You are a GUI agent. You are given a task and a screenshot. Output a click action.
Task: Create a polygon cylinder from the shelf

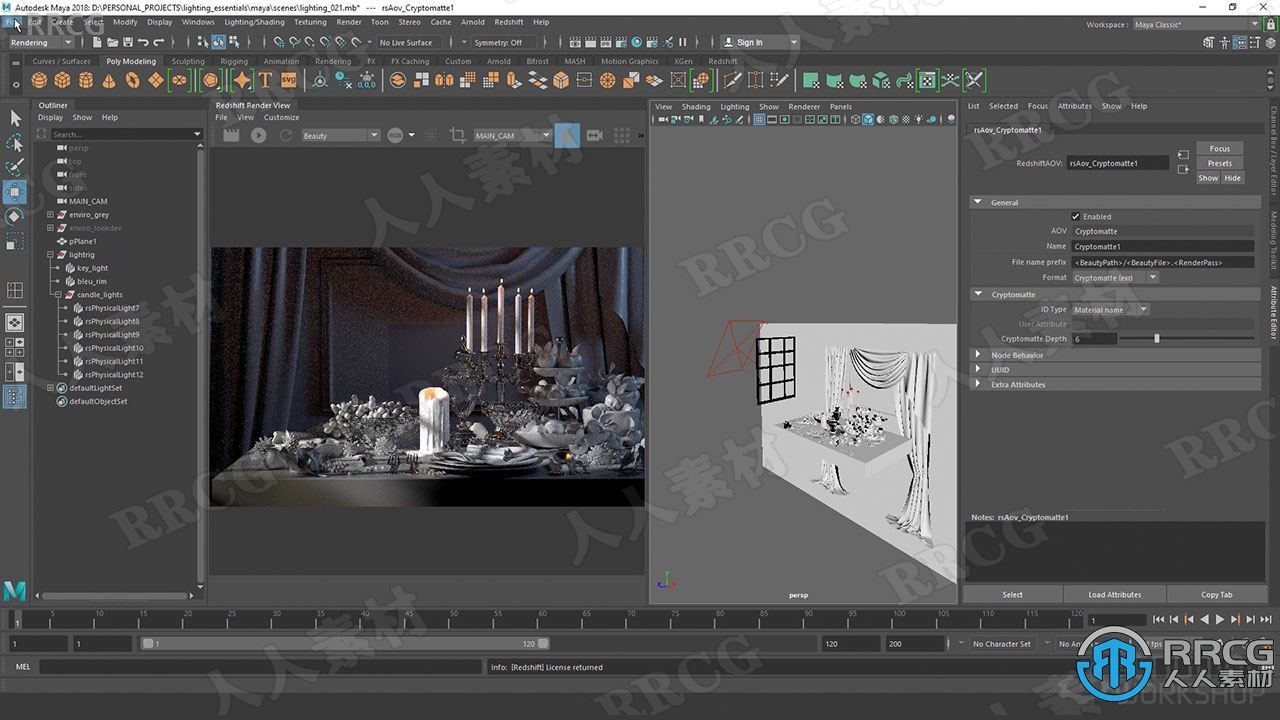point(86,81)
